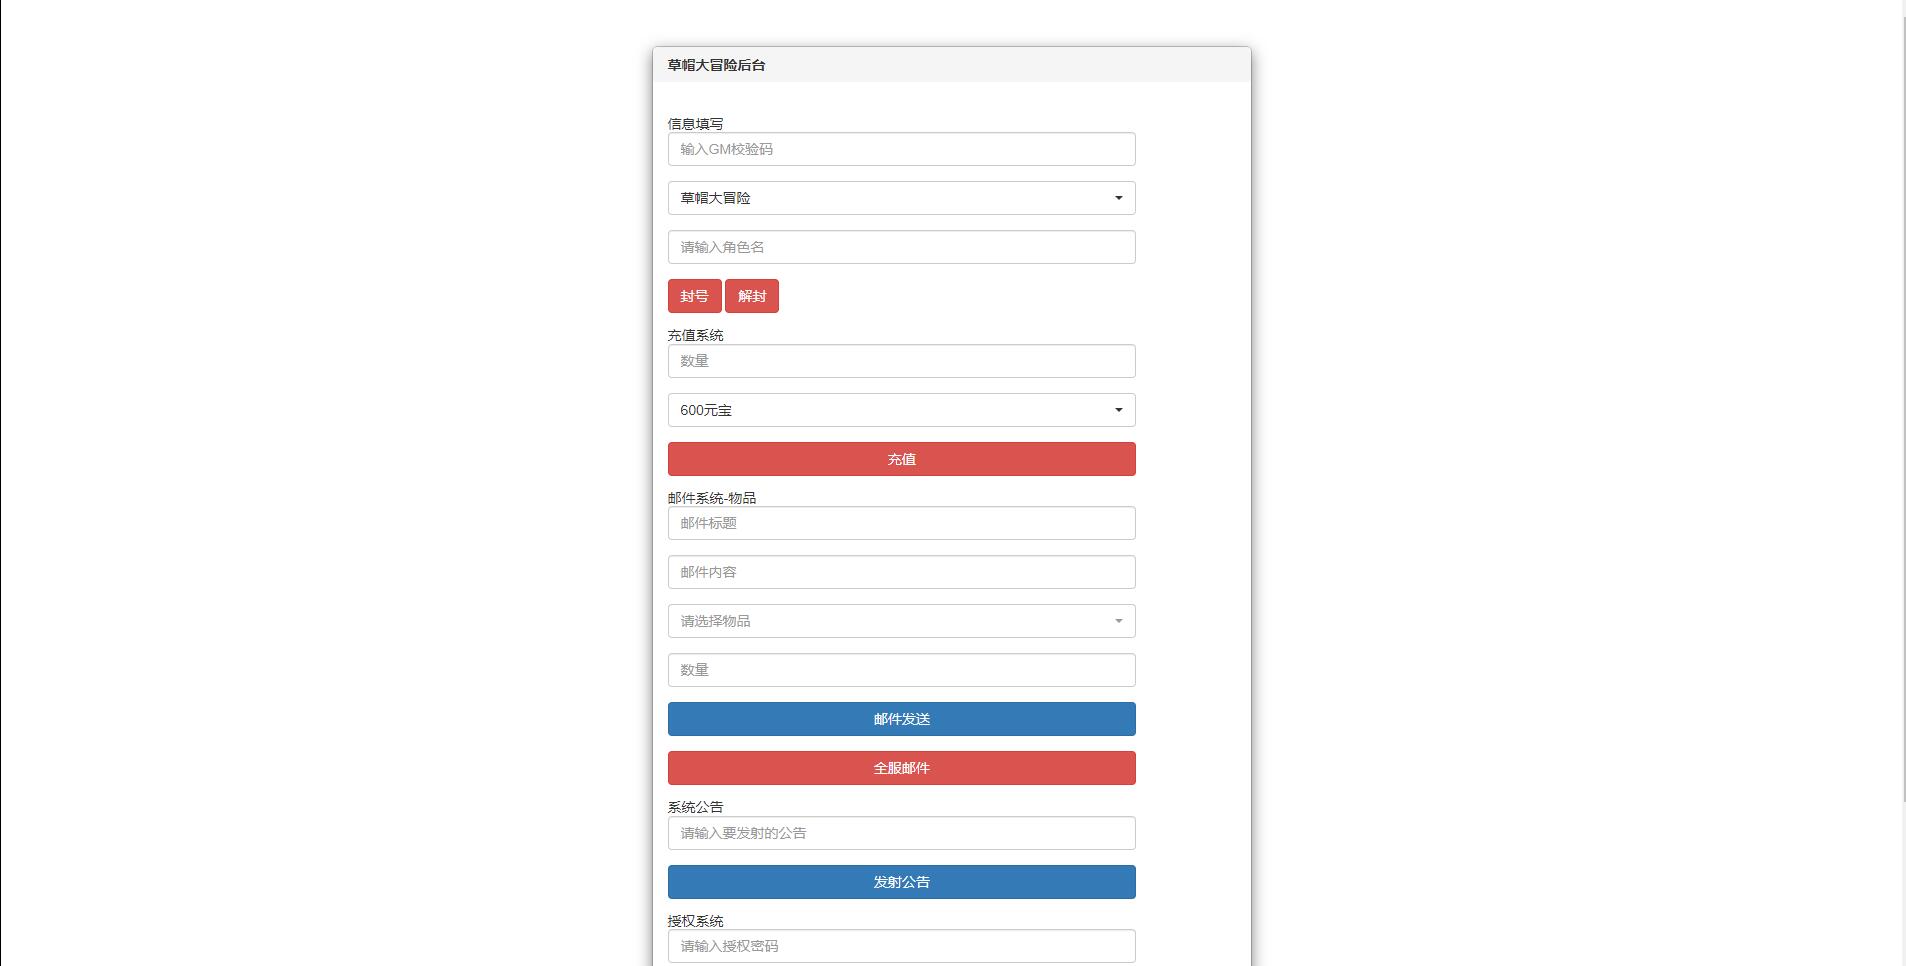The width and height of the screenshot is (1906, 966).
Task: Click the 请输入角色名 input field
Action: point(901,247)
